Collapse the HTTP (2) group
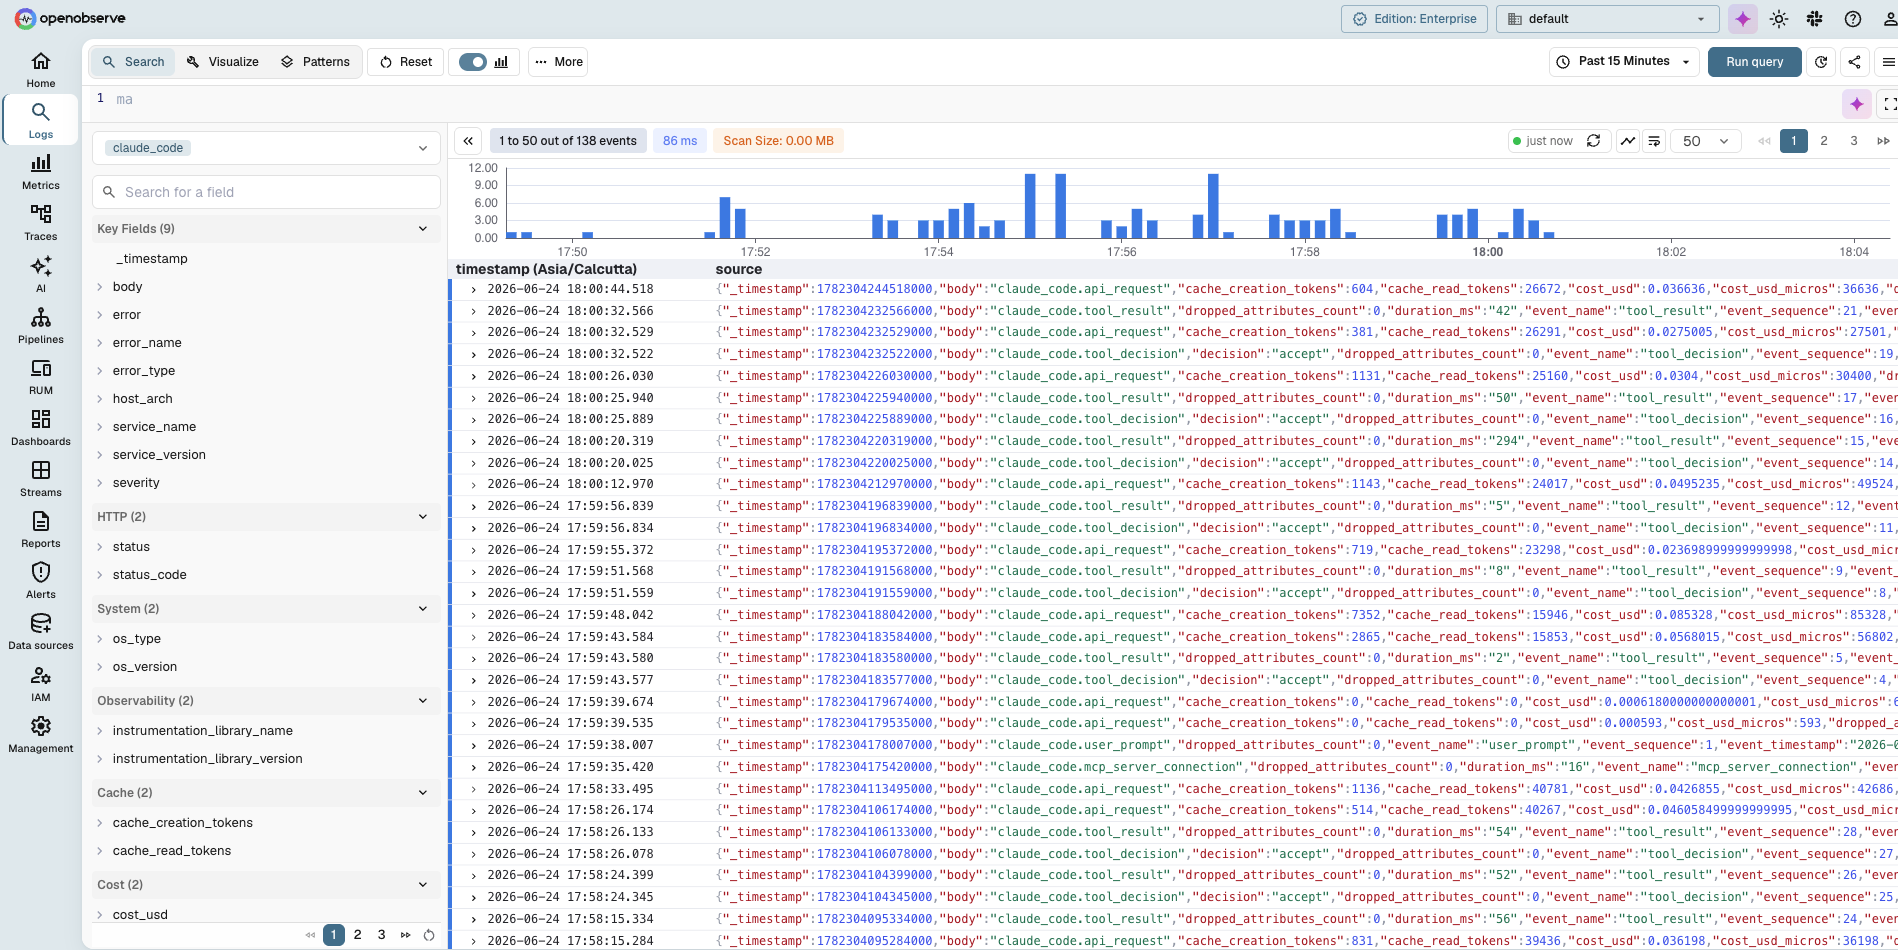Viewport: 1898px width, 950px height. click(x=266, y=517)
